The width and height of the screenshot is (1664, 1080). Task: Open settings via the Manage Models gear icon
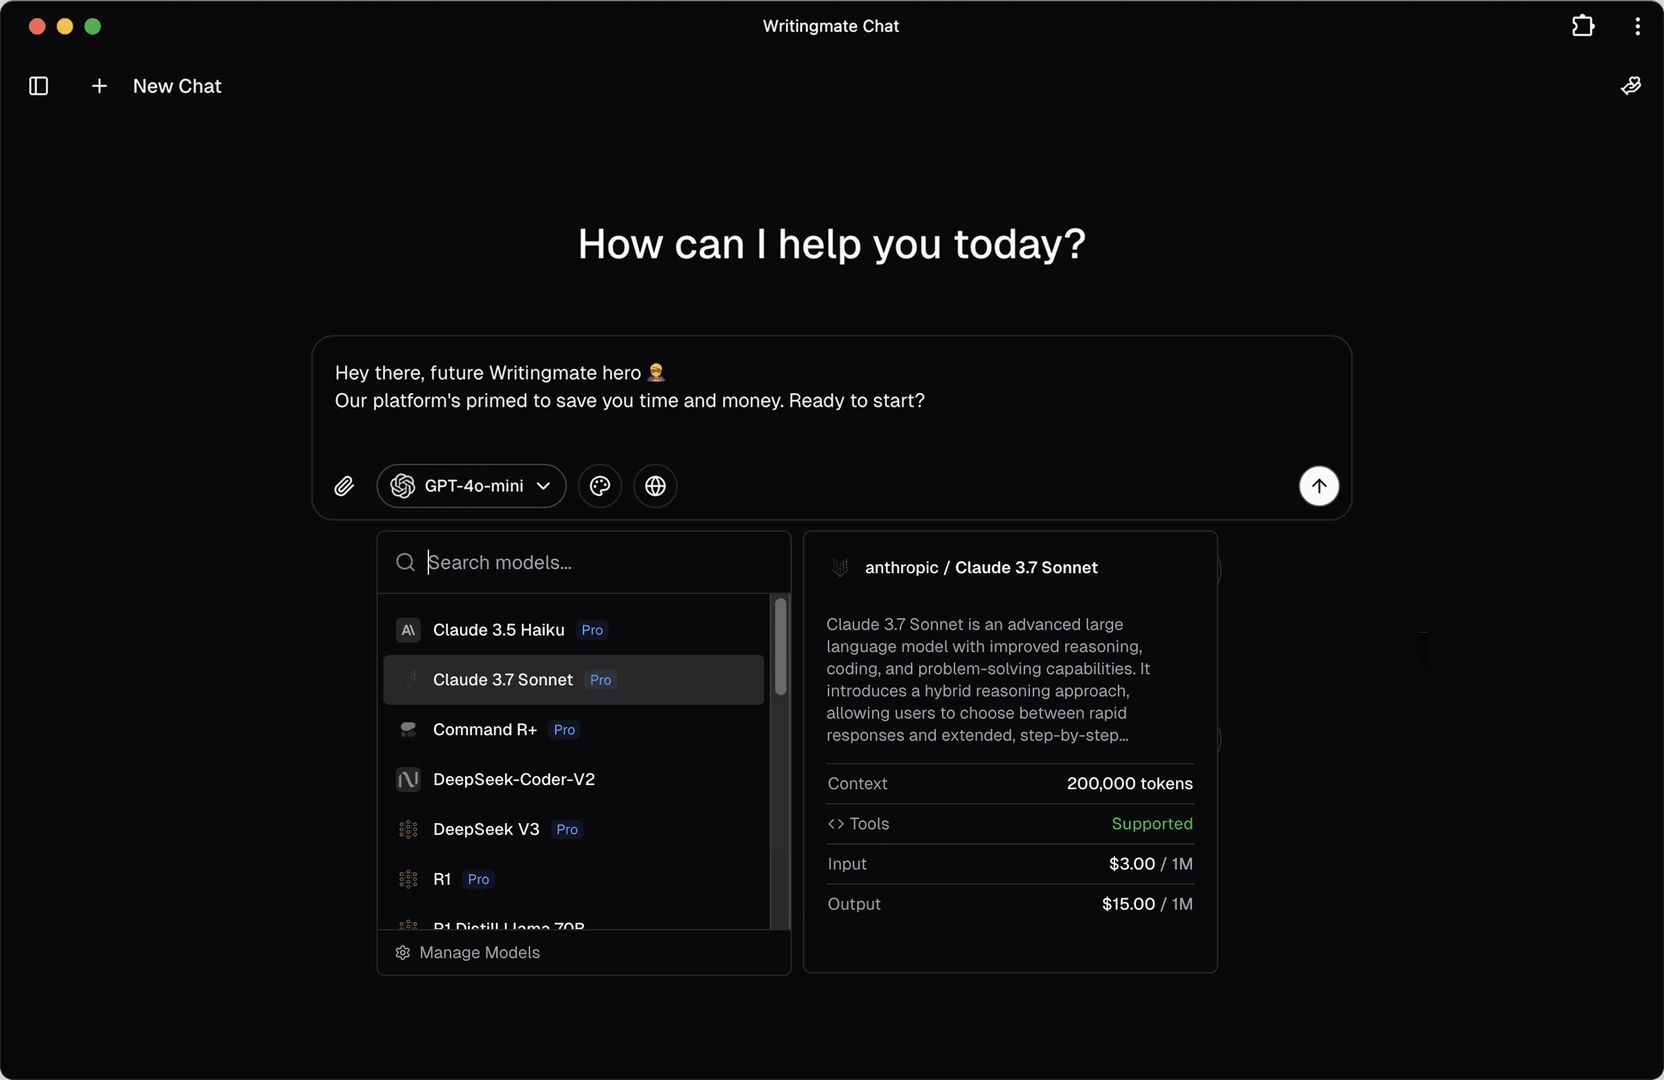pos(402,952)
